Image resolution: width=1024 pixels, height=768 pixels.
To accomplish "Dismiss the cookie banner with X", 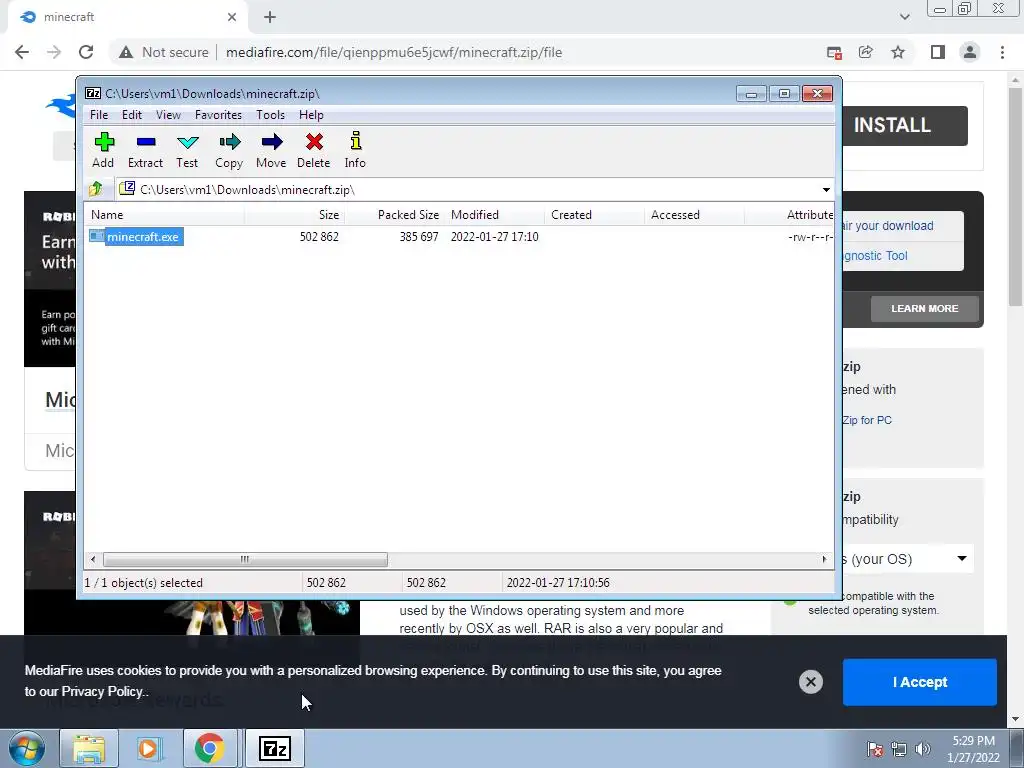I will (810, 682).
